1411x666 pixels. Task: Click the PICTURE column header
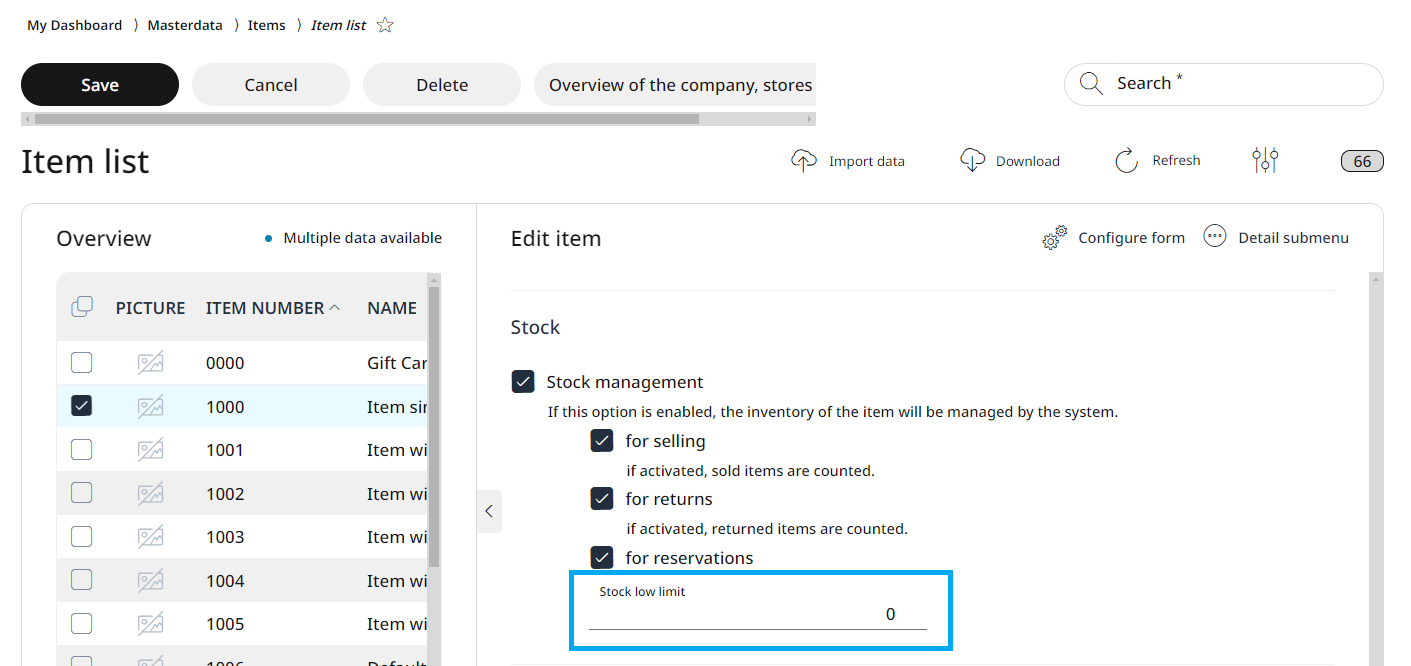click(151, 308)
